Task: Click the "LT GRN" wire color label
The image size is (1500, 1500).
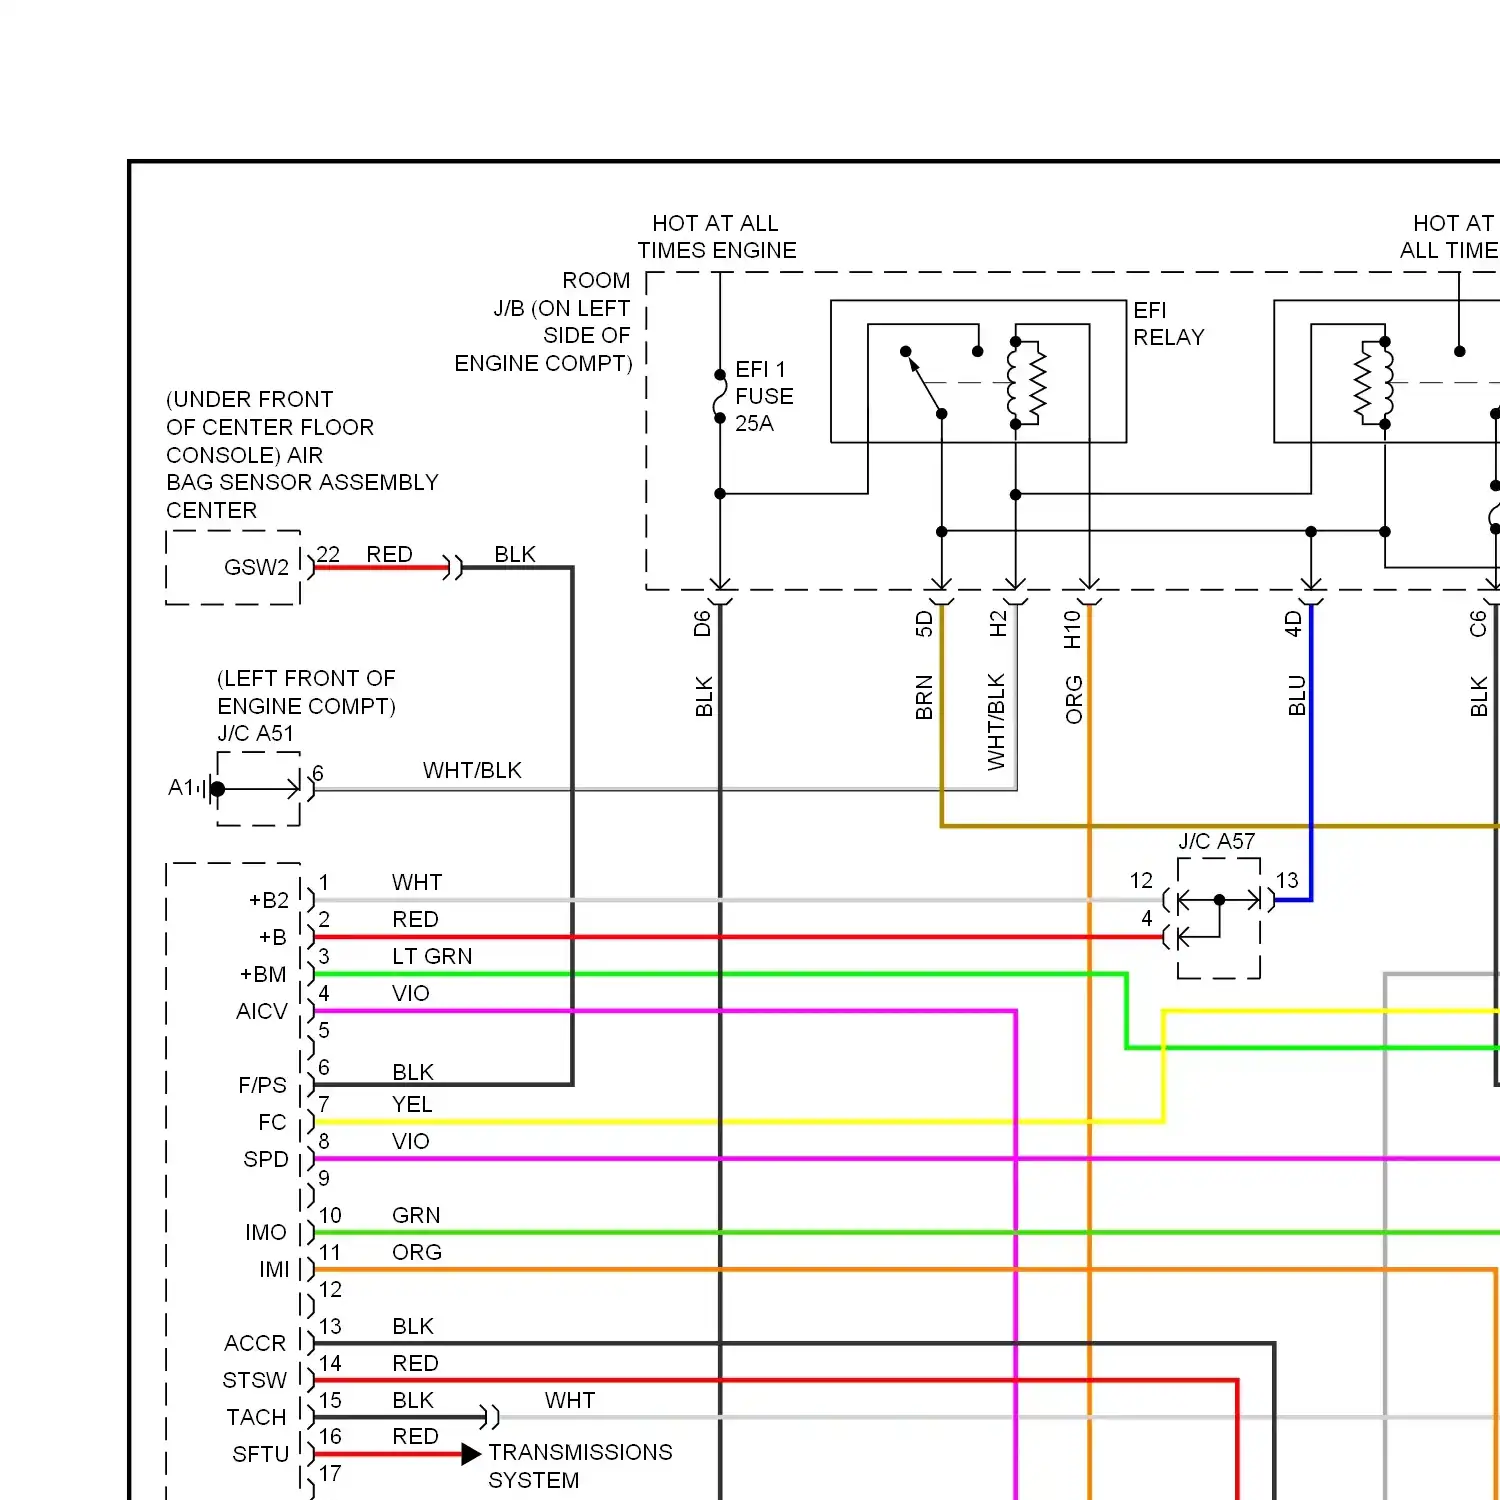Action: 432,956
